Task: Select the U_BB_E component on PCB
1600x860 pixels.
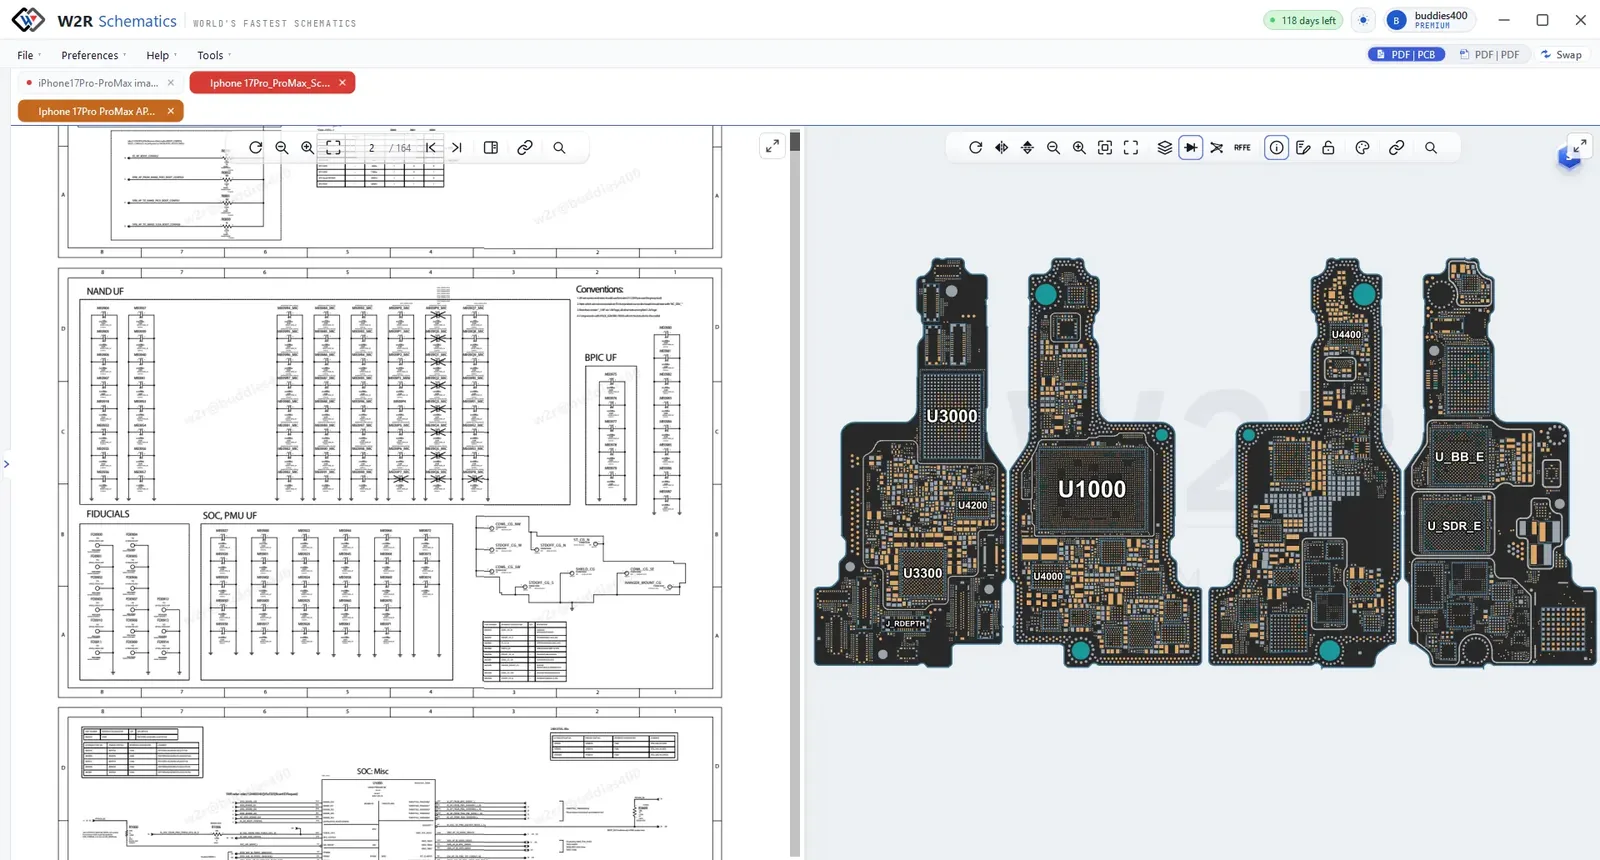Action: [x=1459, y=457]
